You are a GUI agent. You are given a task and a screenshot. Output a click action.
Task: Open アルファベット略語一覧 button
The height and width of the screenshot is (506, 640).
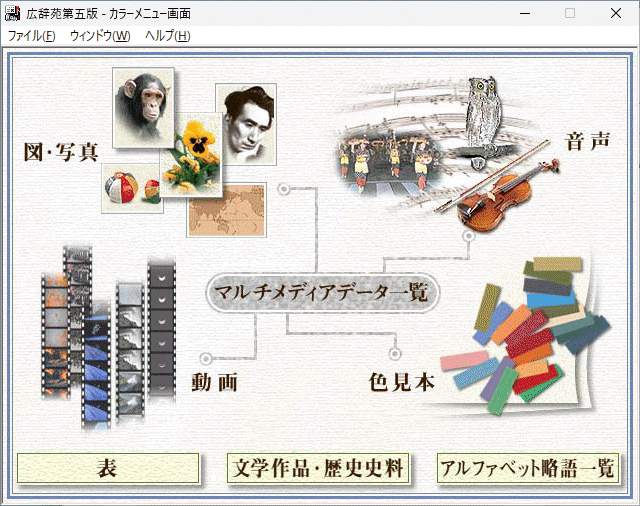pos(528,468)
